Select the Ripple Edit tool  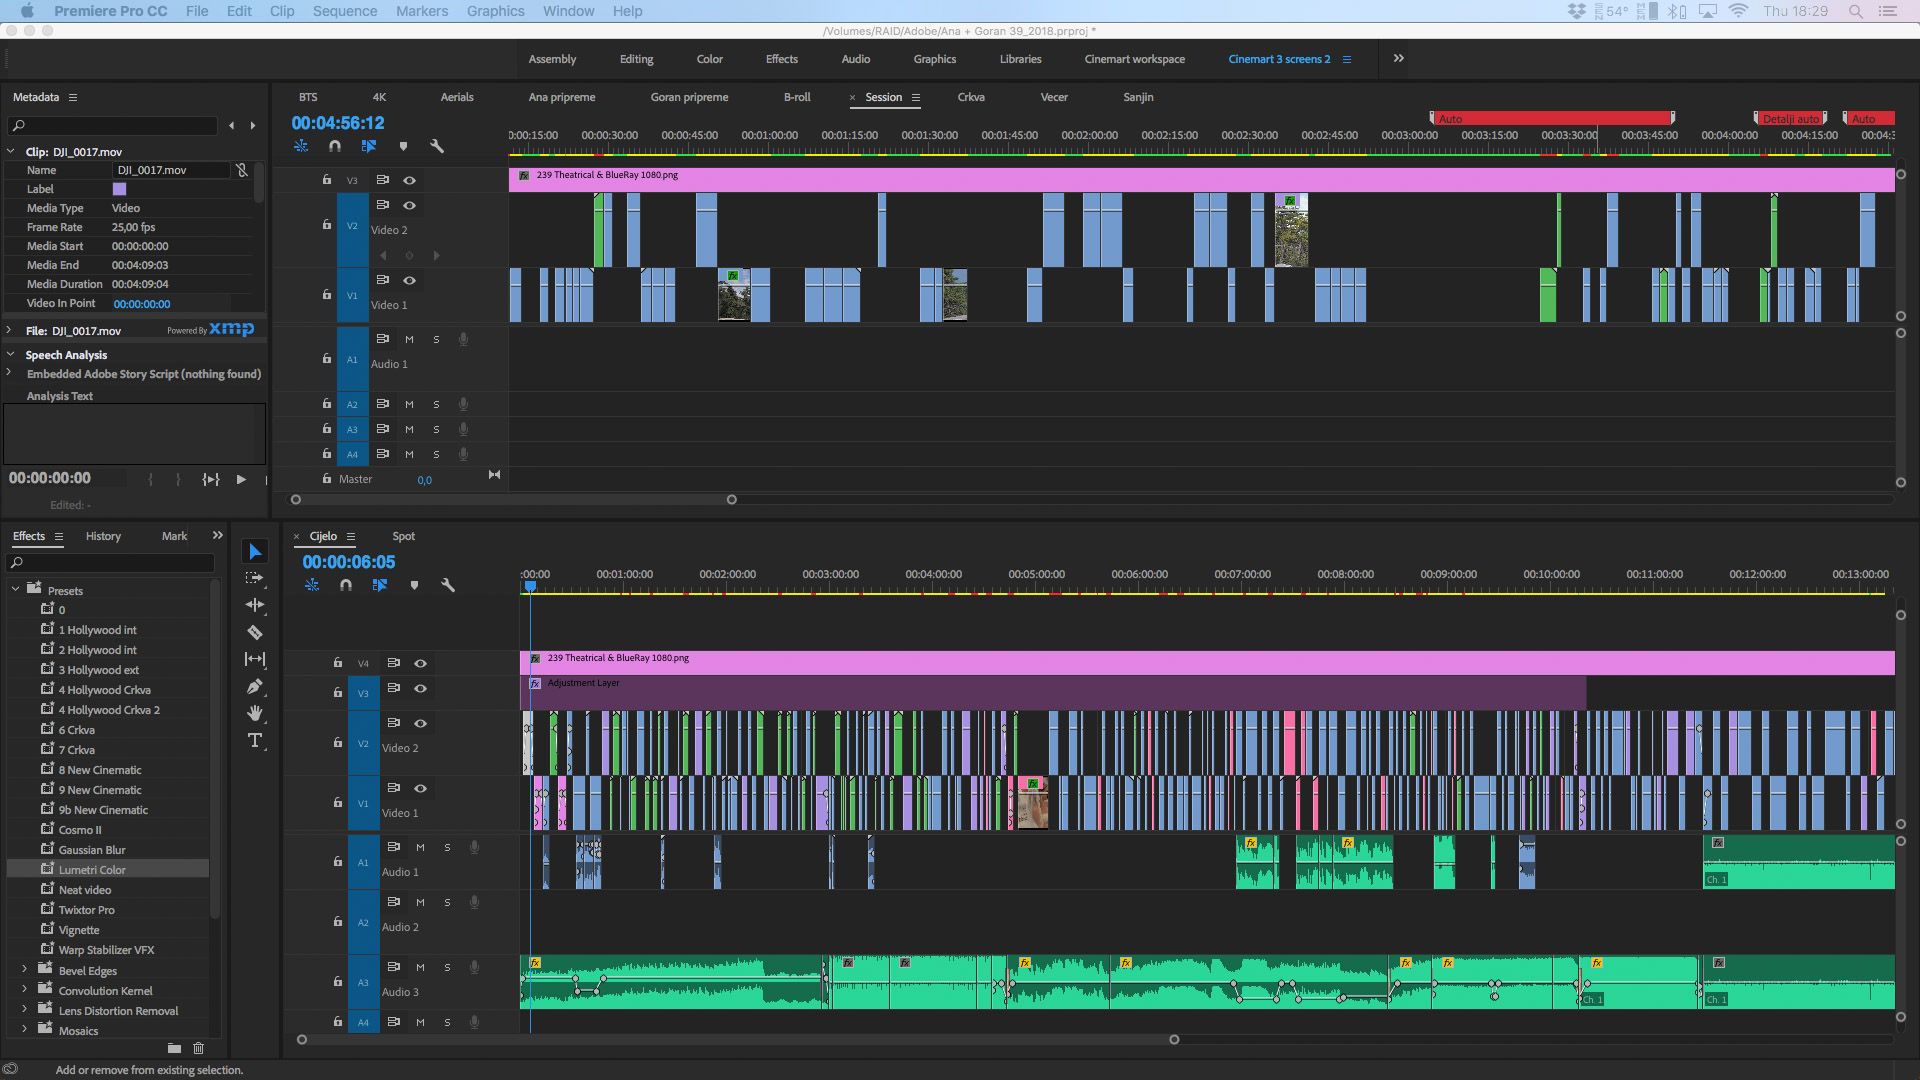(255, 605)
